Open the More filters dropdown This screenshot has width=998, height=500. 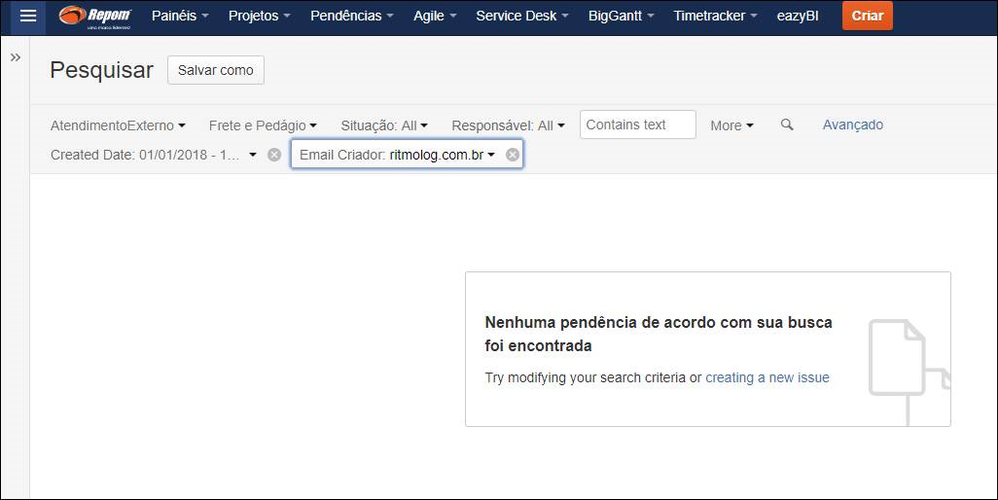[732, 125]
